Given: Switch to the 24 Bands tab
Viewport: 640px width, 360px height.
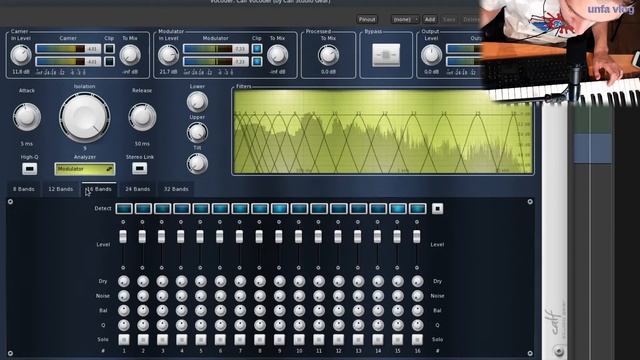Looking at the screenshot, I should [138, 189].
